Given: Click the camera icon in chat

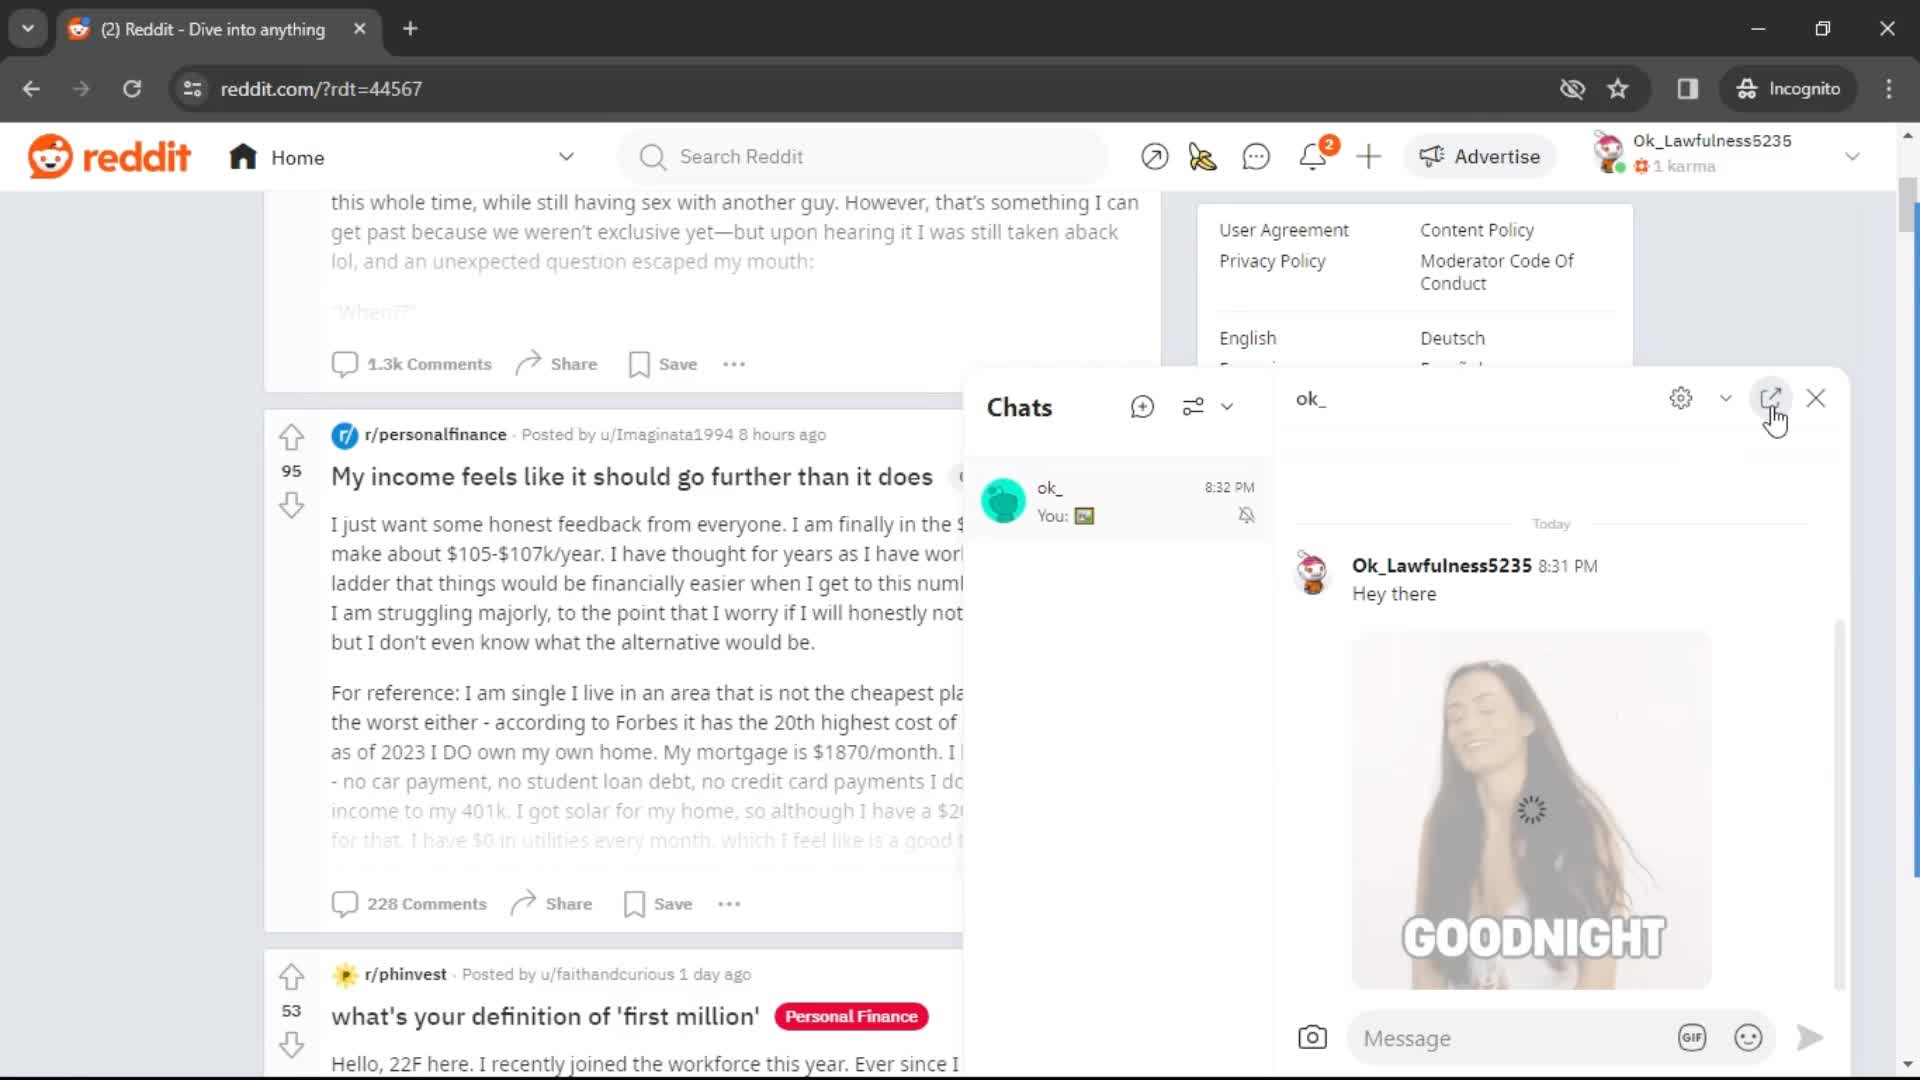Looking at the screenshot, I should tap(1313, 1038).
